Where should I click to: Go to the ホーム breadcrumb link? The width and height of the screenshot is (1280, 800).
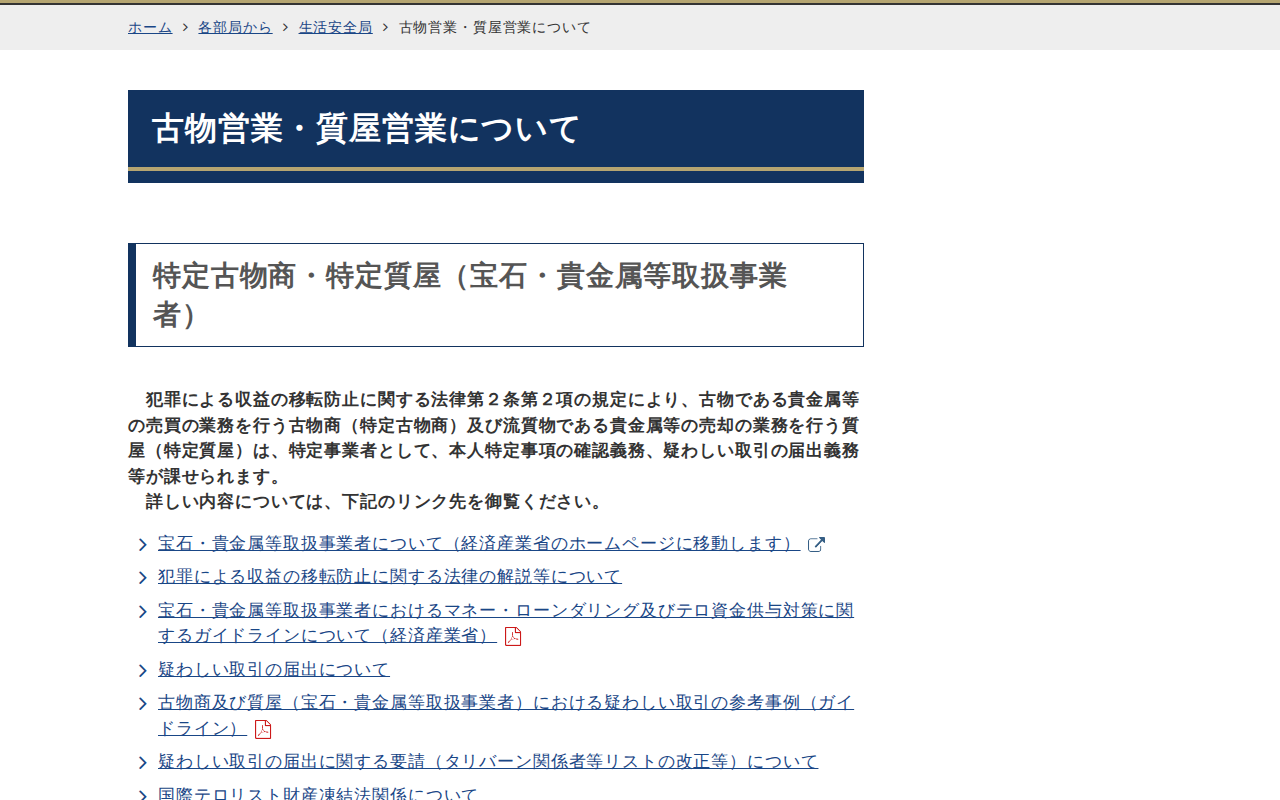click(x=150, y=27)
